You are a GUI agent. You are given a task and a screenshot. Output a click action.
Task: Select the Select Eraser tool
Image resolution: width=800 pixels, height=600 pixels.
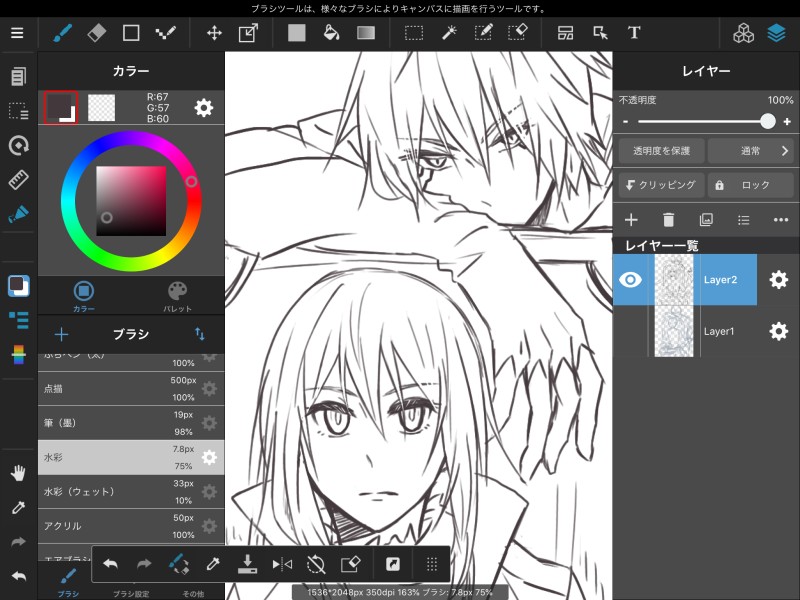(x=517, y=33)
